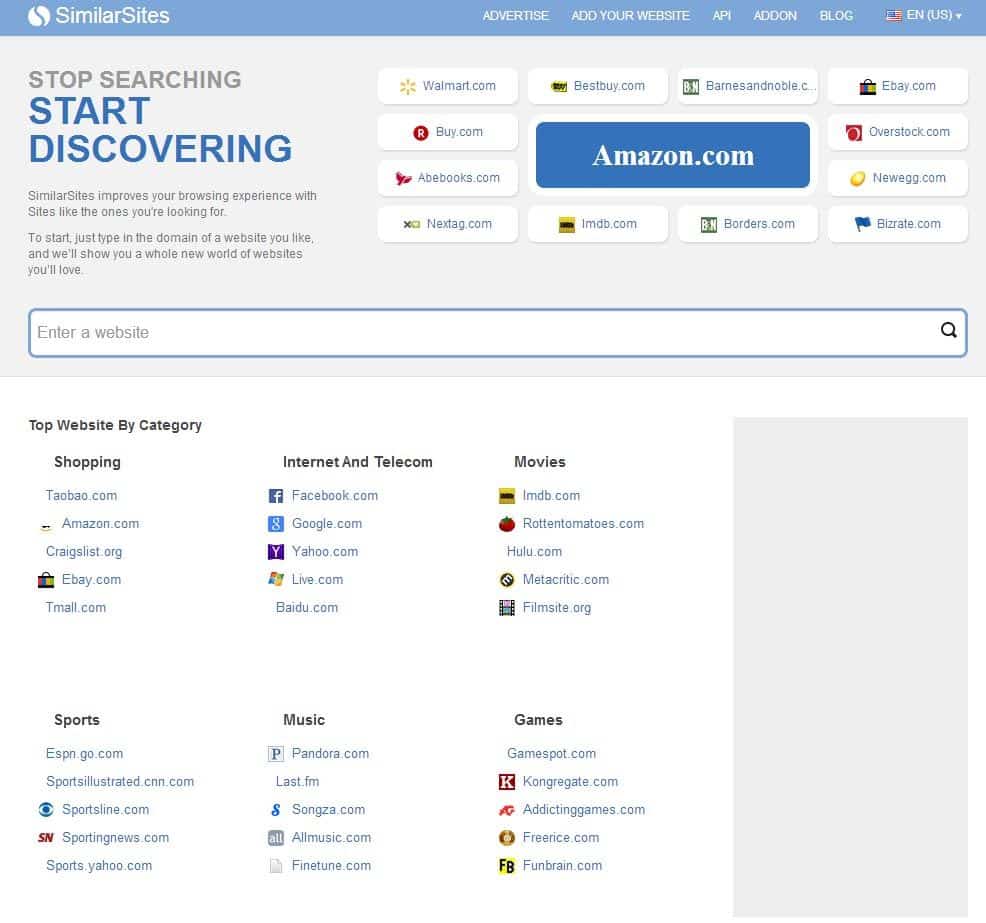Click the Pandora P icon
Viewport: 986px width, 923px height.
click(x=275, y=754)
